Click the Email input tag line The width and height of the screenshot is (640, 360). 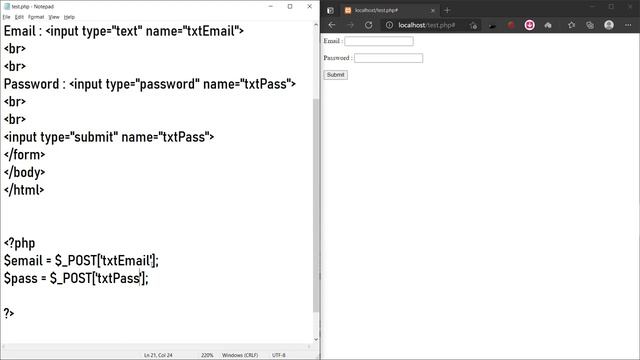pos(124,31)
